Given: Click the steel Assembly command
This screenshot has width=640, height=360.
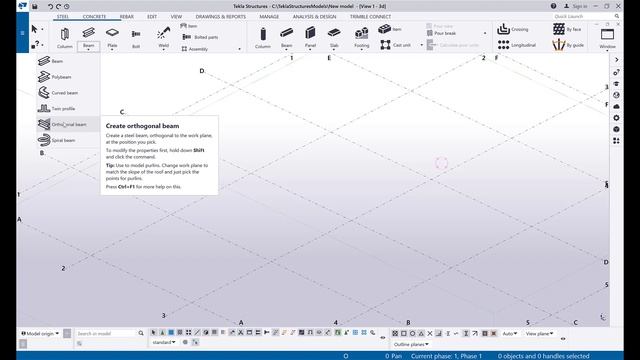Looking at the screenshot, I should (x=195, y=49).
